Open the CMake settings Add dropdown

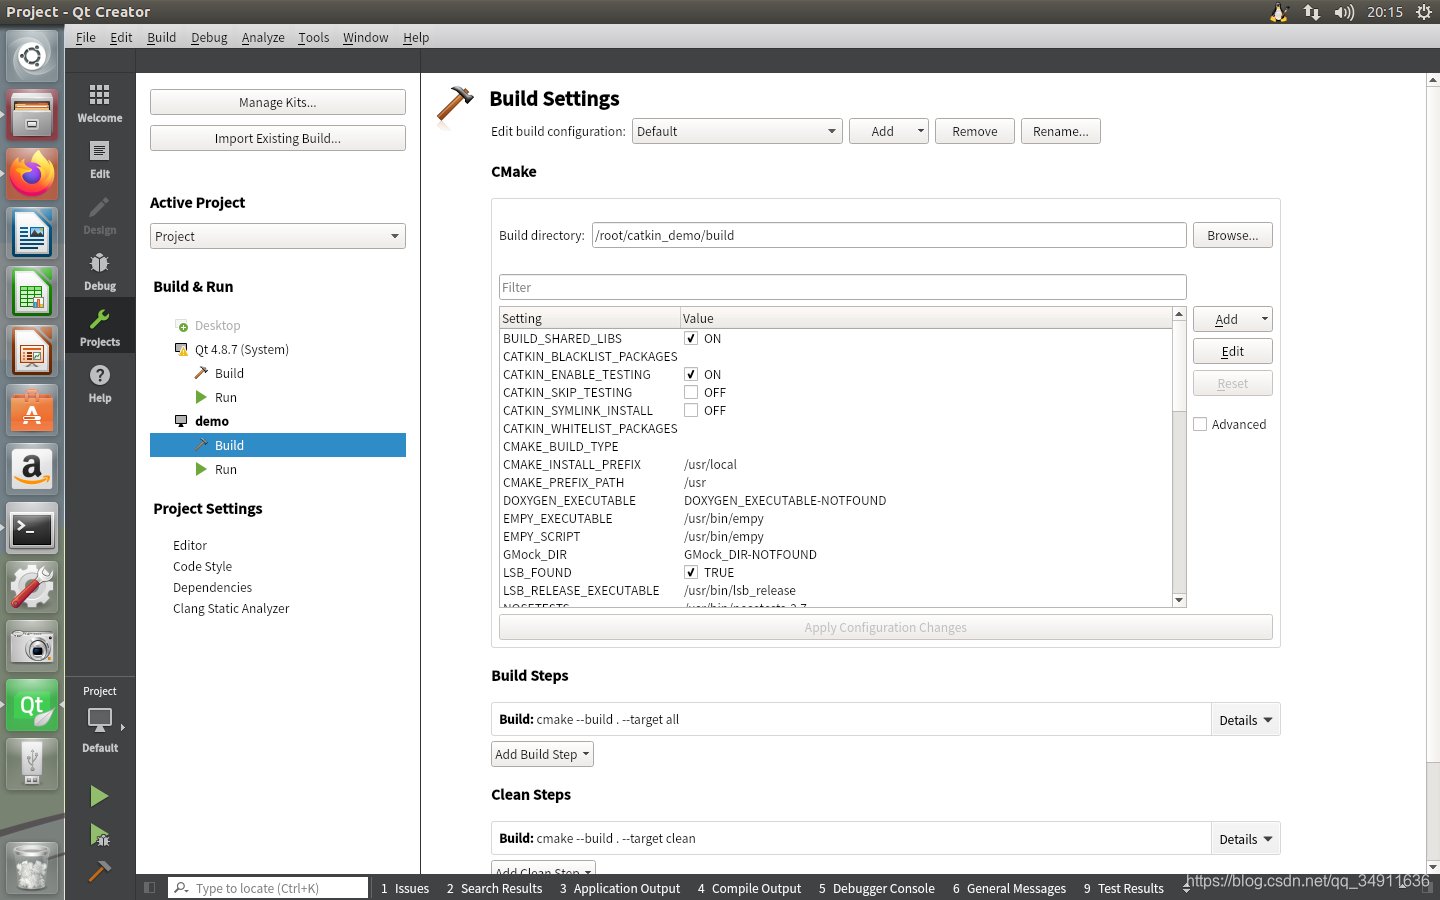click(x=1232, y=319)
